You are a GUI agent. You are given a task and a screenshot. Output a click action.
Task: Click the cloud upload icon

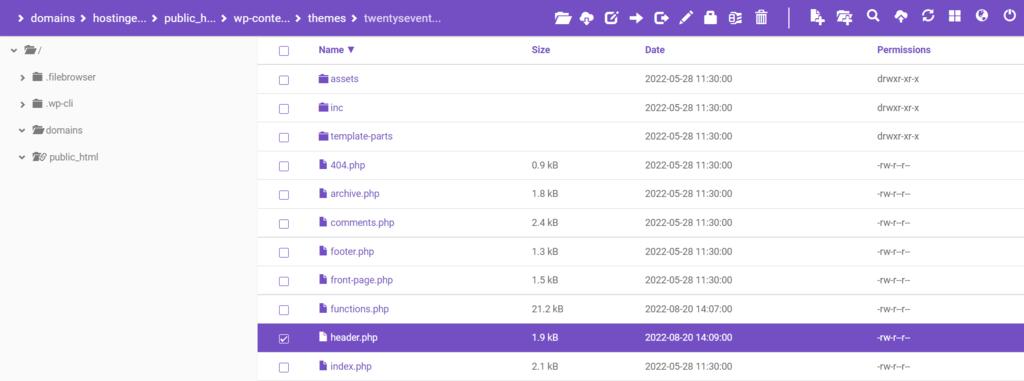tap(901, 18)
